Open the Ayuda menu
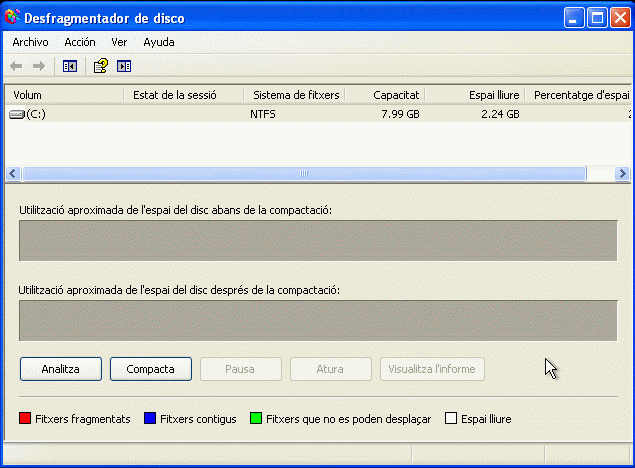This screenshot has width=635, height=468. click(x=158, y=42)
